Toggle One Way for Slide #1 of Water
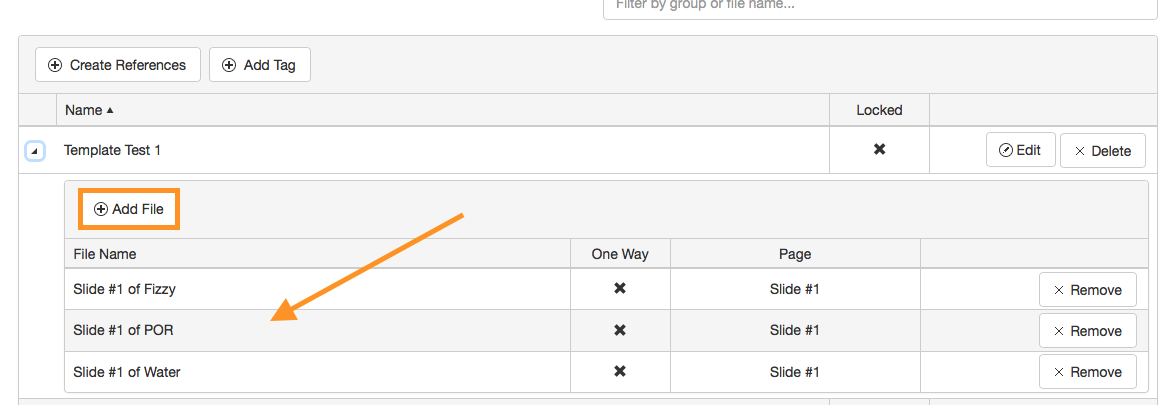1171x405 pixels. 620,372
